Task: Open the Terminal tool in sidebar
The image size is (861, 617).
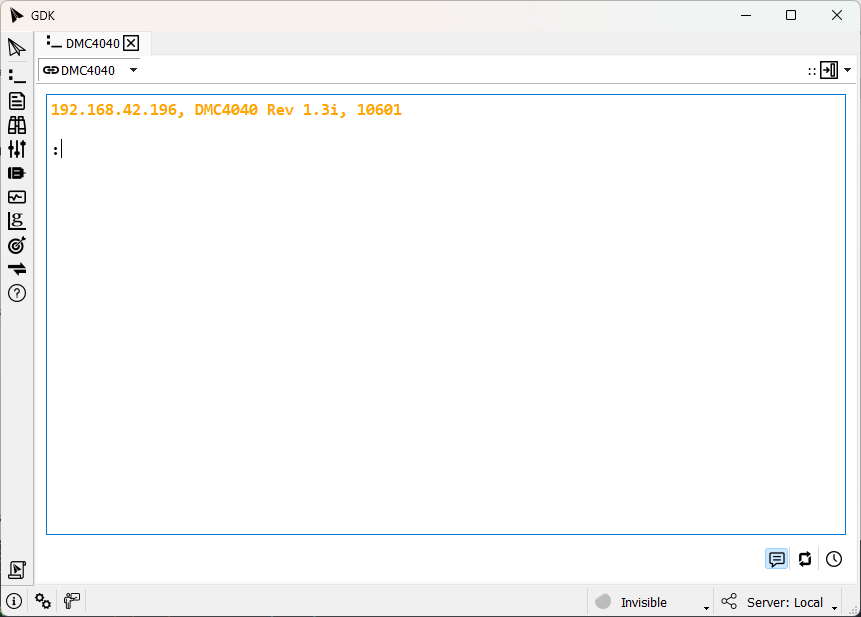Action: click(17, 76)
